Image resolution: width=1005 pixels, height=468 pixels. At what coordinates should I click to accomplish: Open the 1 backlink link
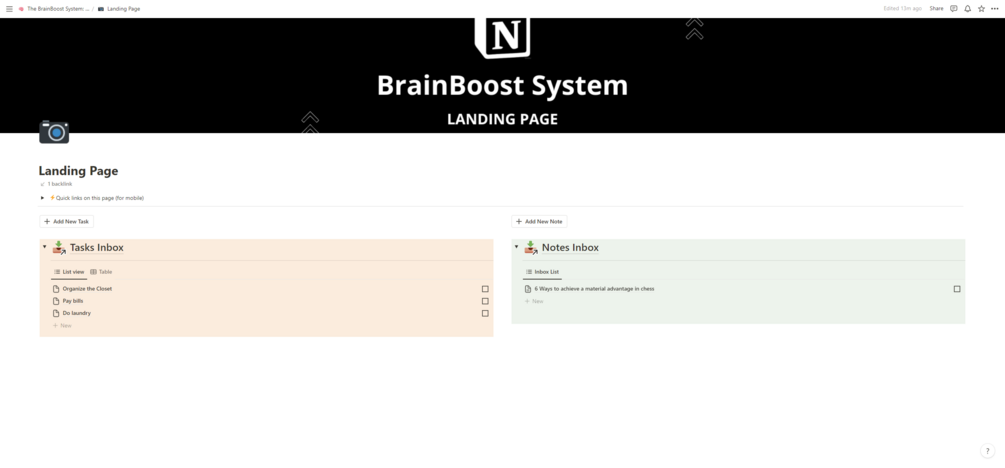(56, 184)
